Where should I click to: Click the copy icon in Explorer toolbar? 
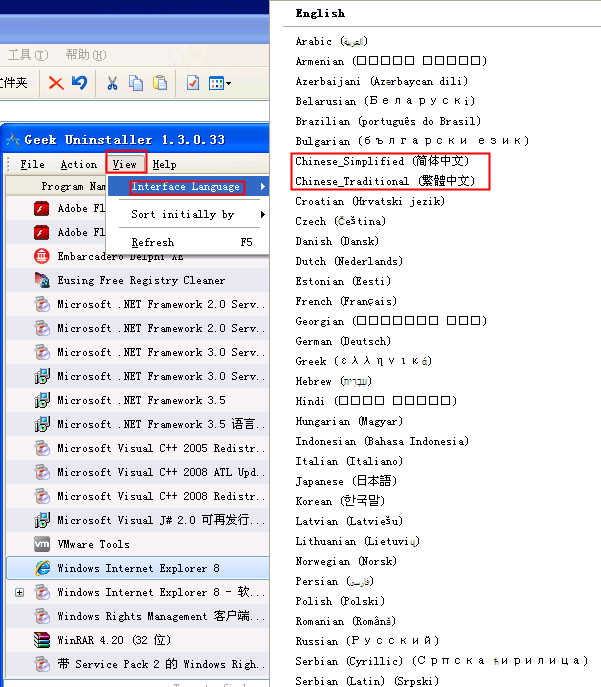(136, 82)
